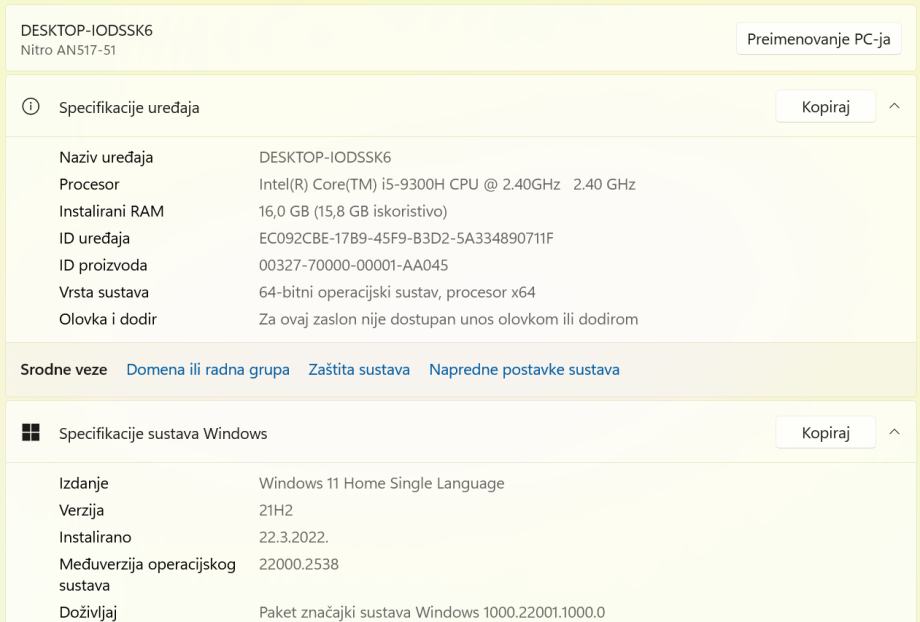Click the info icon beside Specifikacije uređaja
Screen dimensions: 920x622
click(x=31, y=108)
